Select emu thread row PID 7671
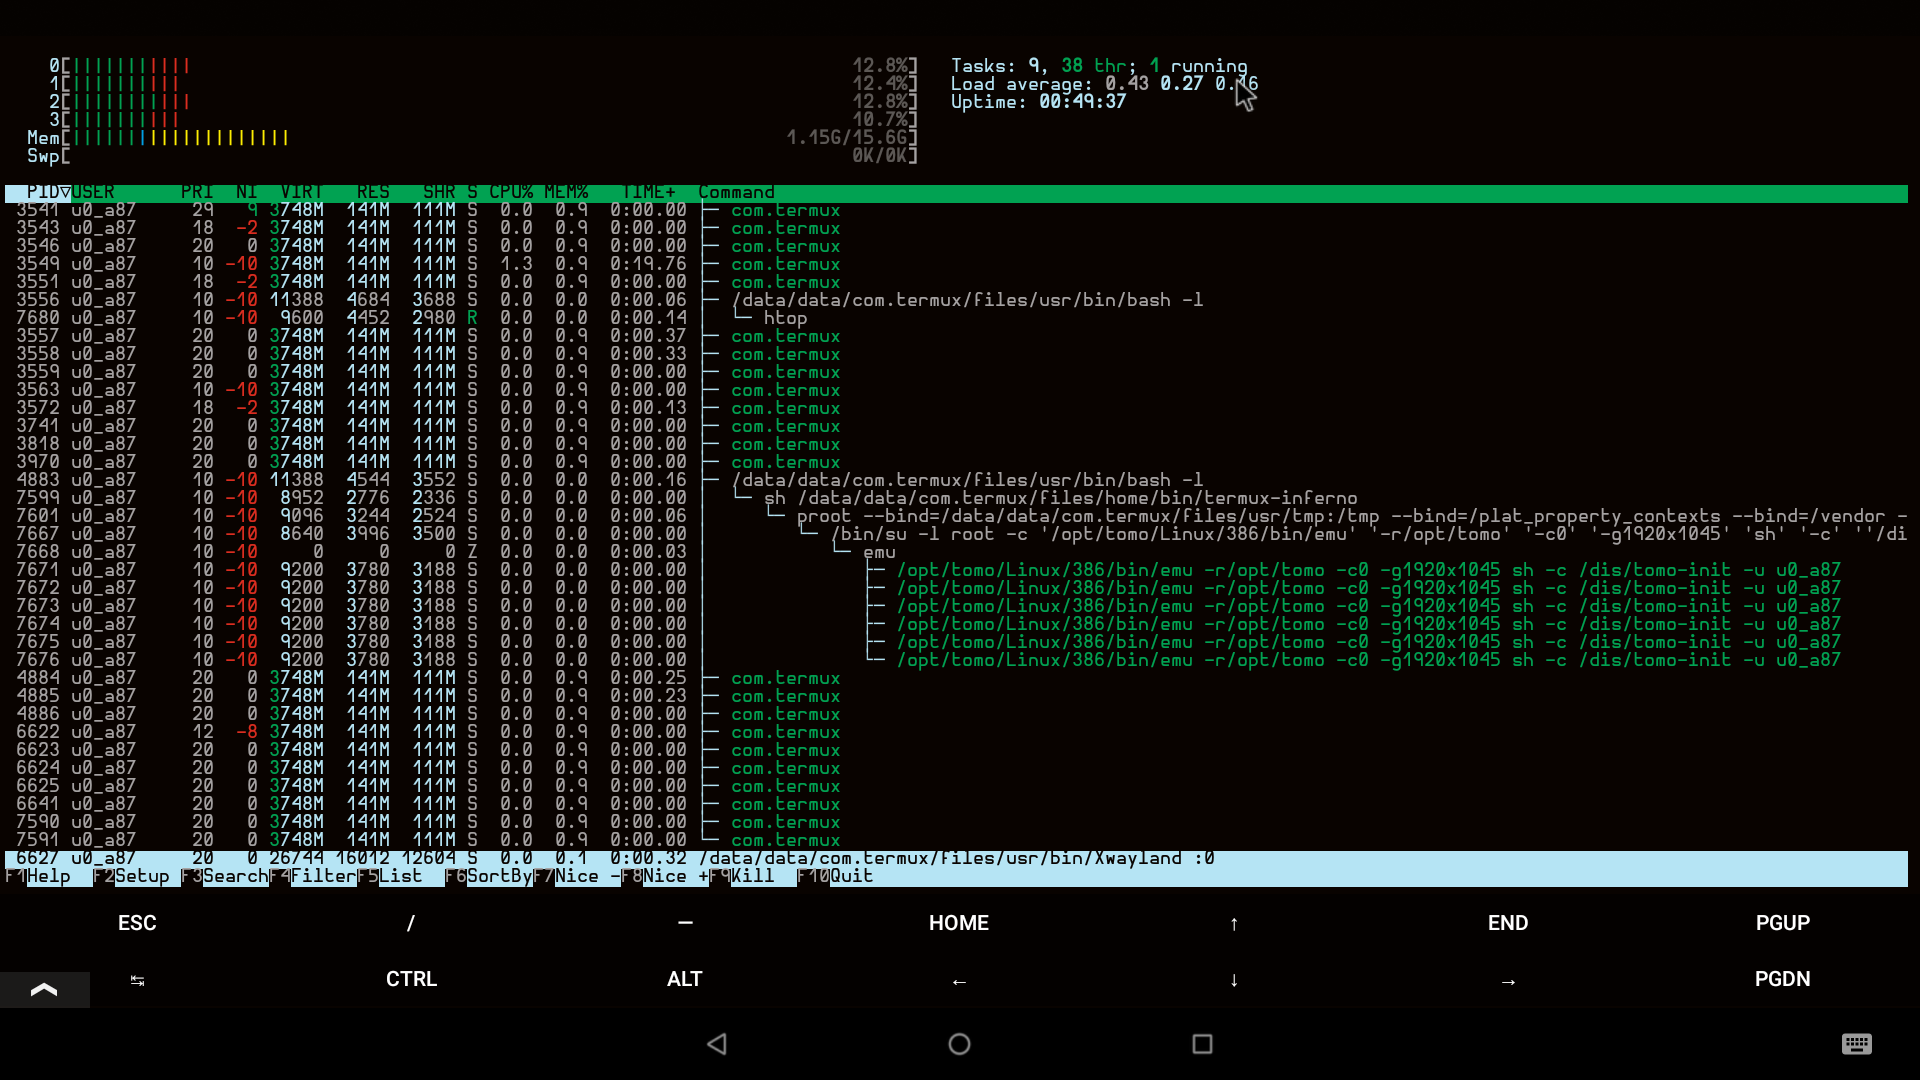The width and height of the screenshot is (1920, 1080). point(956,570)
